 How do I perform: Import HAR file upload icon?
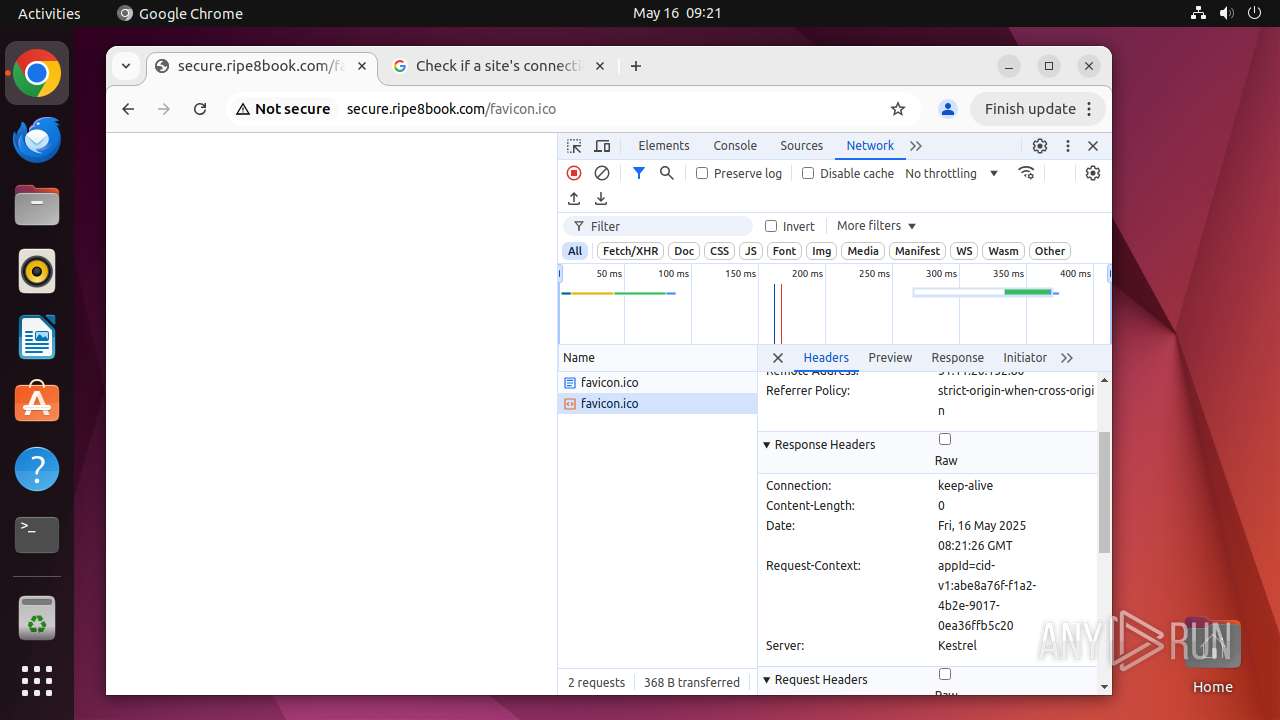click(x=574, y=199)
